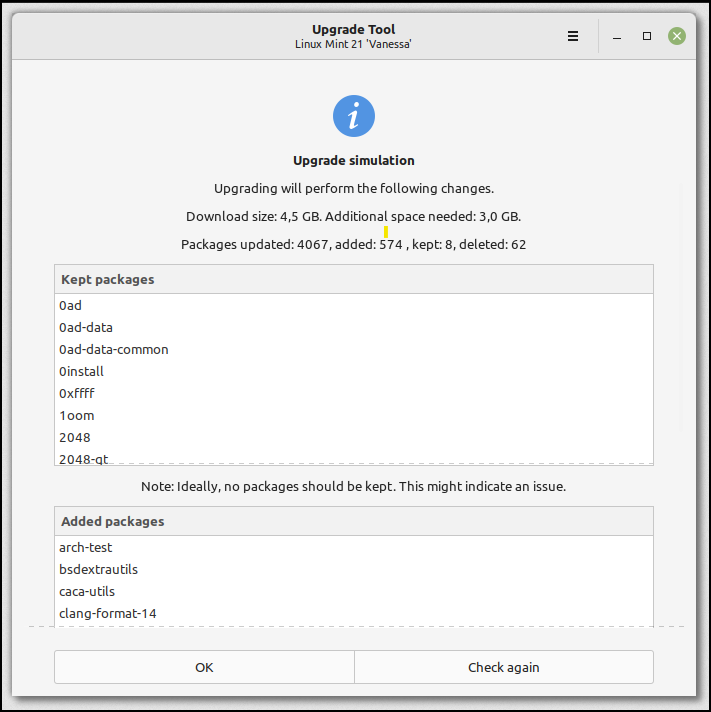Select the 0ad package row
This screenshot has width=711, height=712.
[x=354, y=306]
